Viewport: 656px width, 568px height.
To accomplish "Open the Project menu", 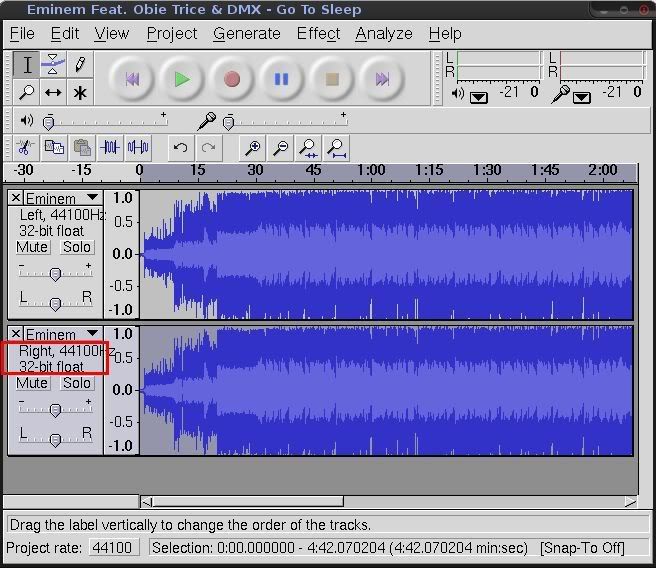I will (x=172, y=33).
